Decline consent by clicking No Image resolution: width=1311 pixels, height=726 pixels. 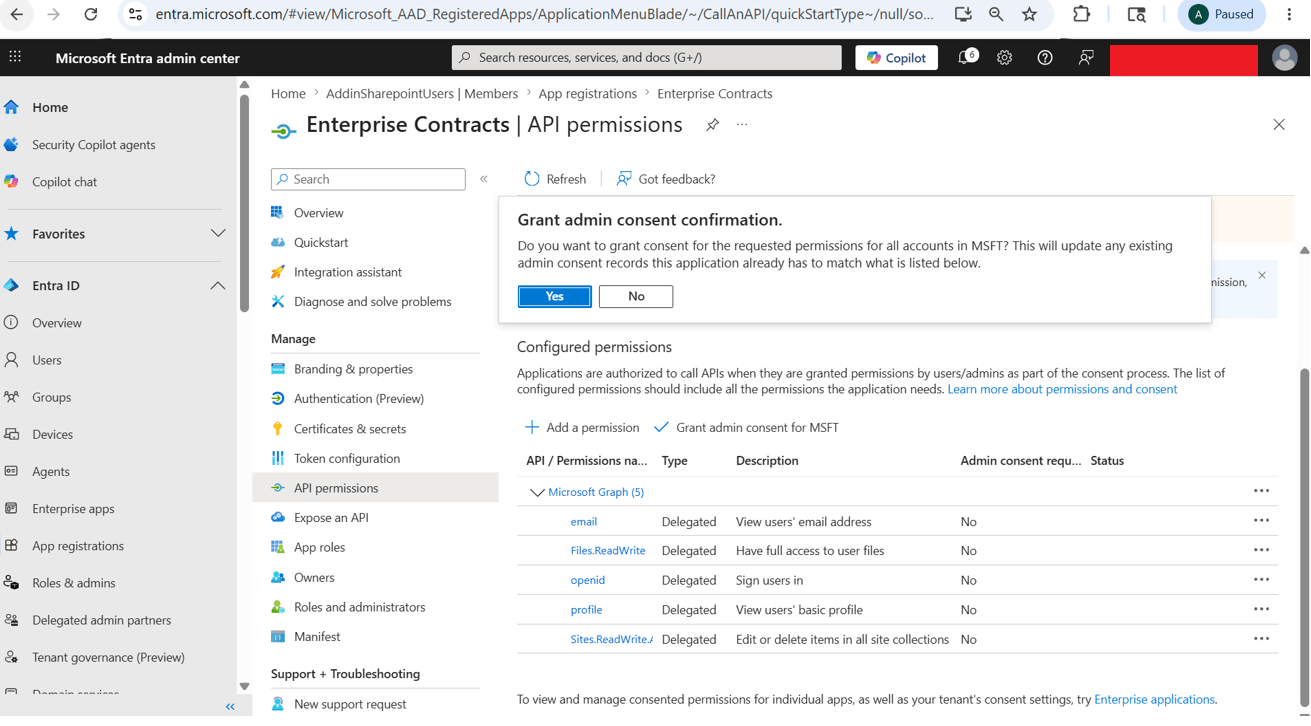pos(635,296)
